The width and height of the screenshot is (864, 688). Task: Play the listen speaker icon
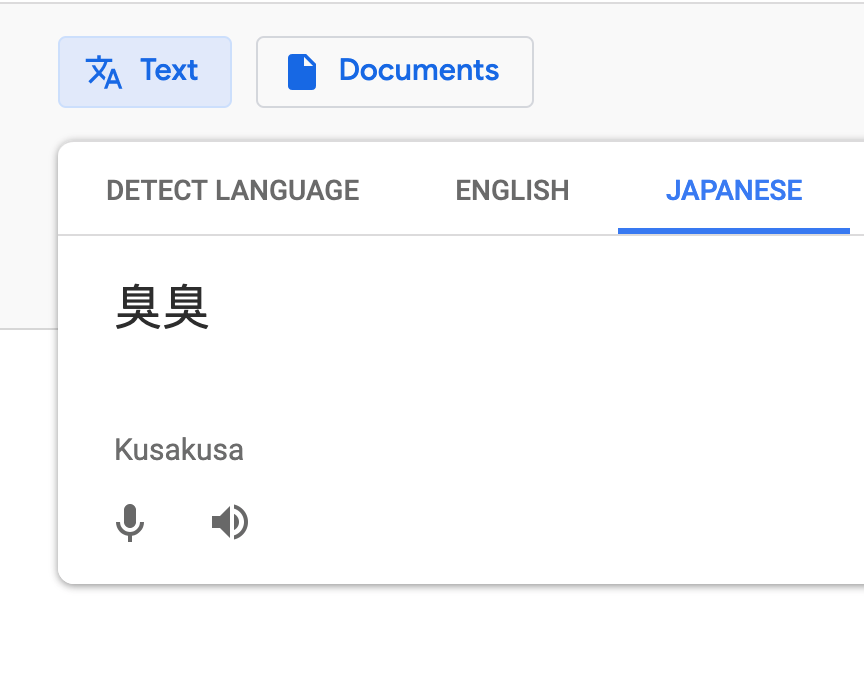click(230, 522)
